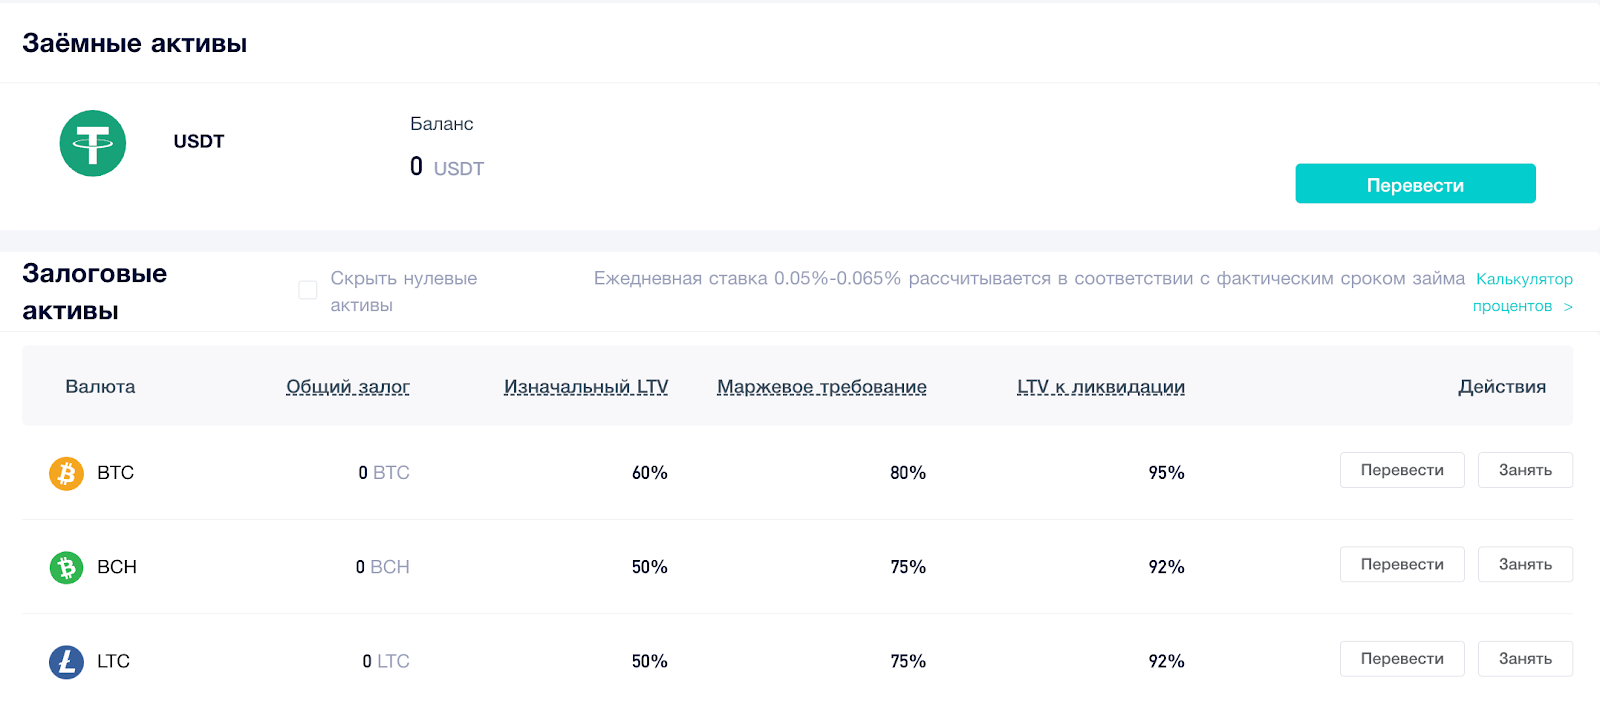Viewport: 1600px width, 704px height.
Task: Click the total collateral column header
Action: point(348,387)
